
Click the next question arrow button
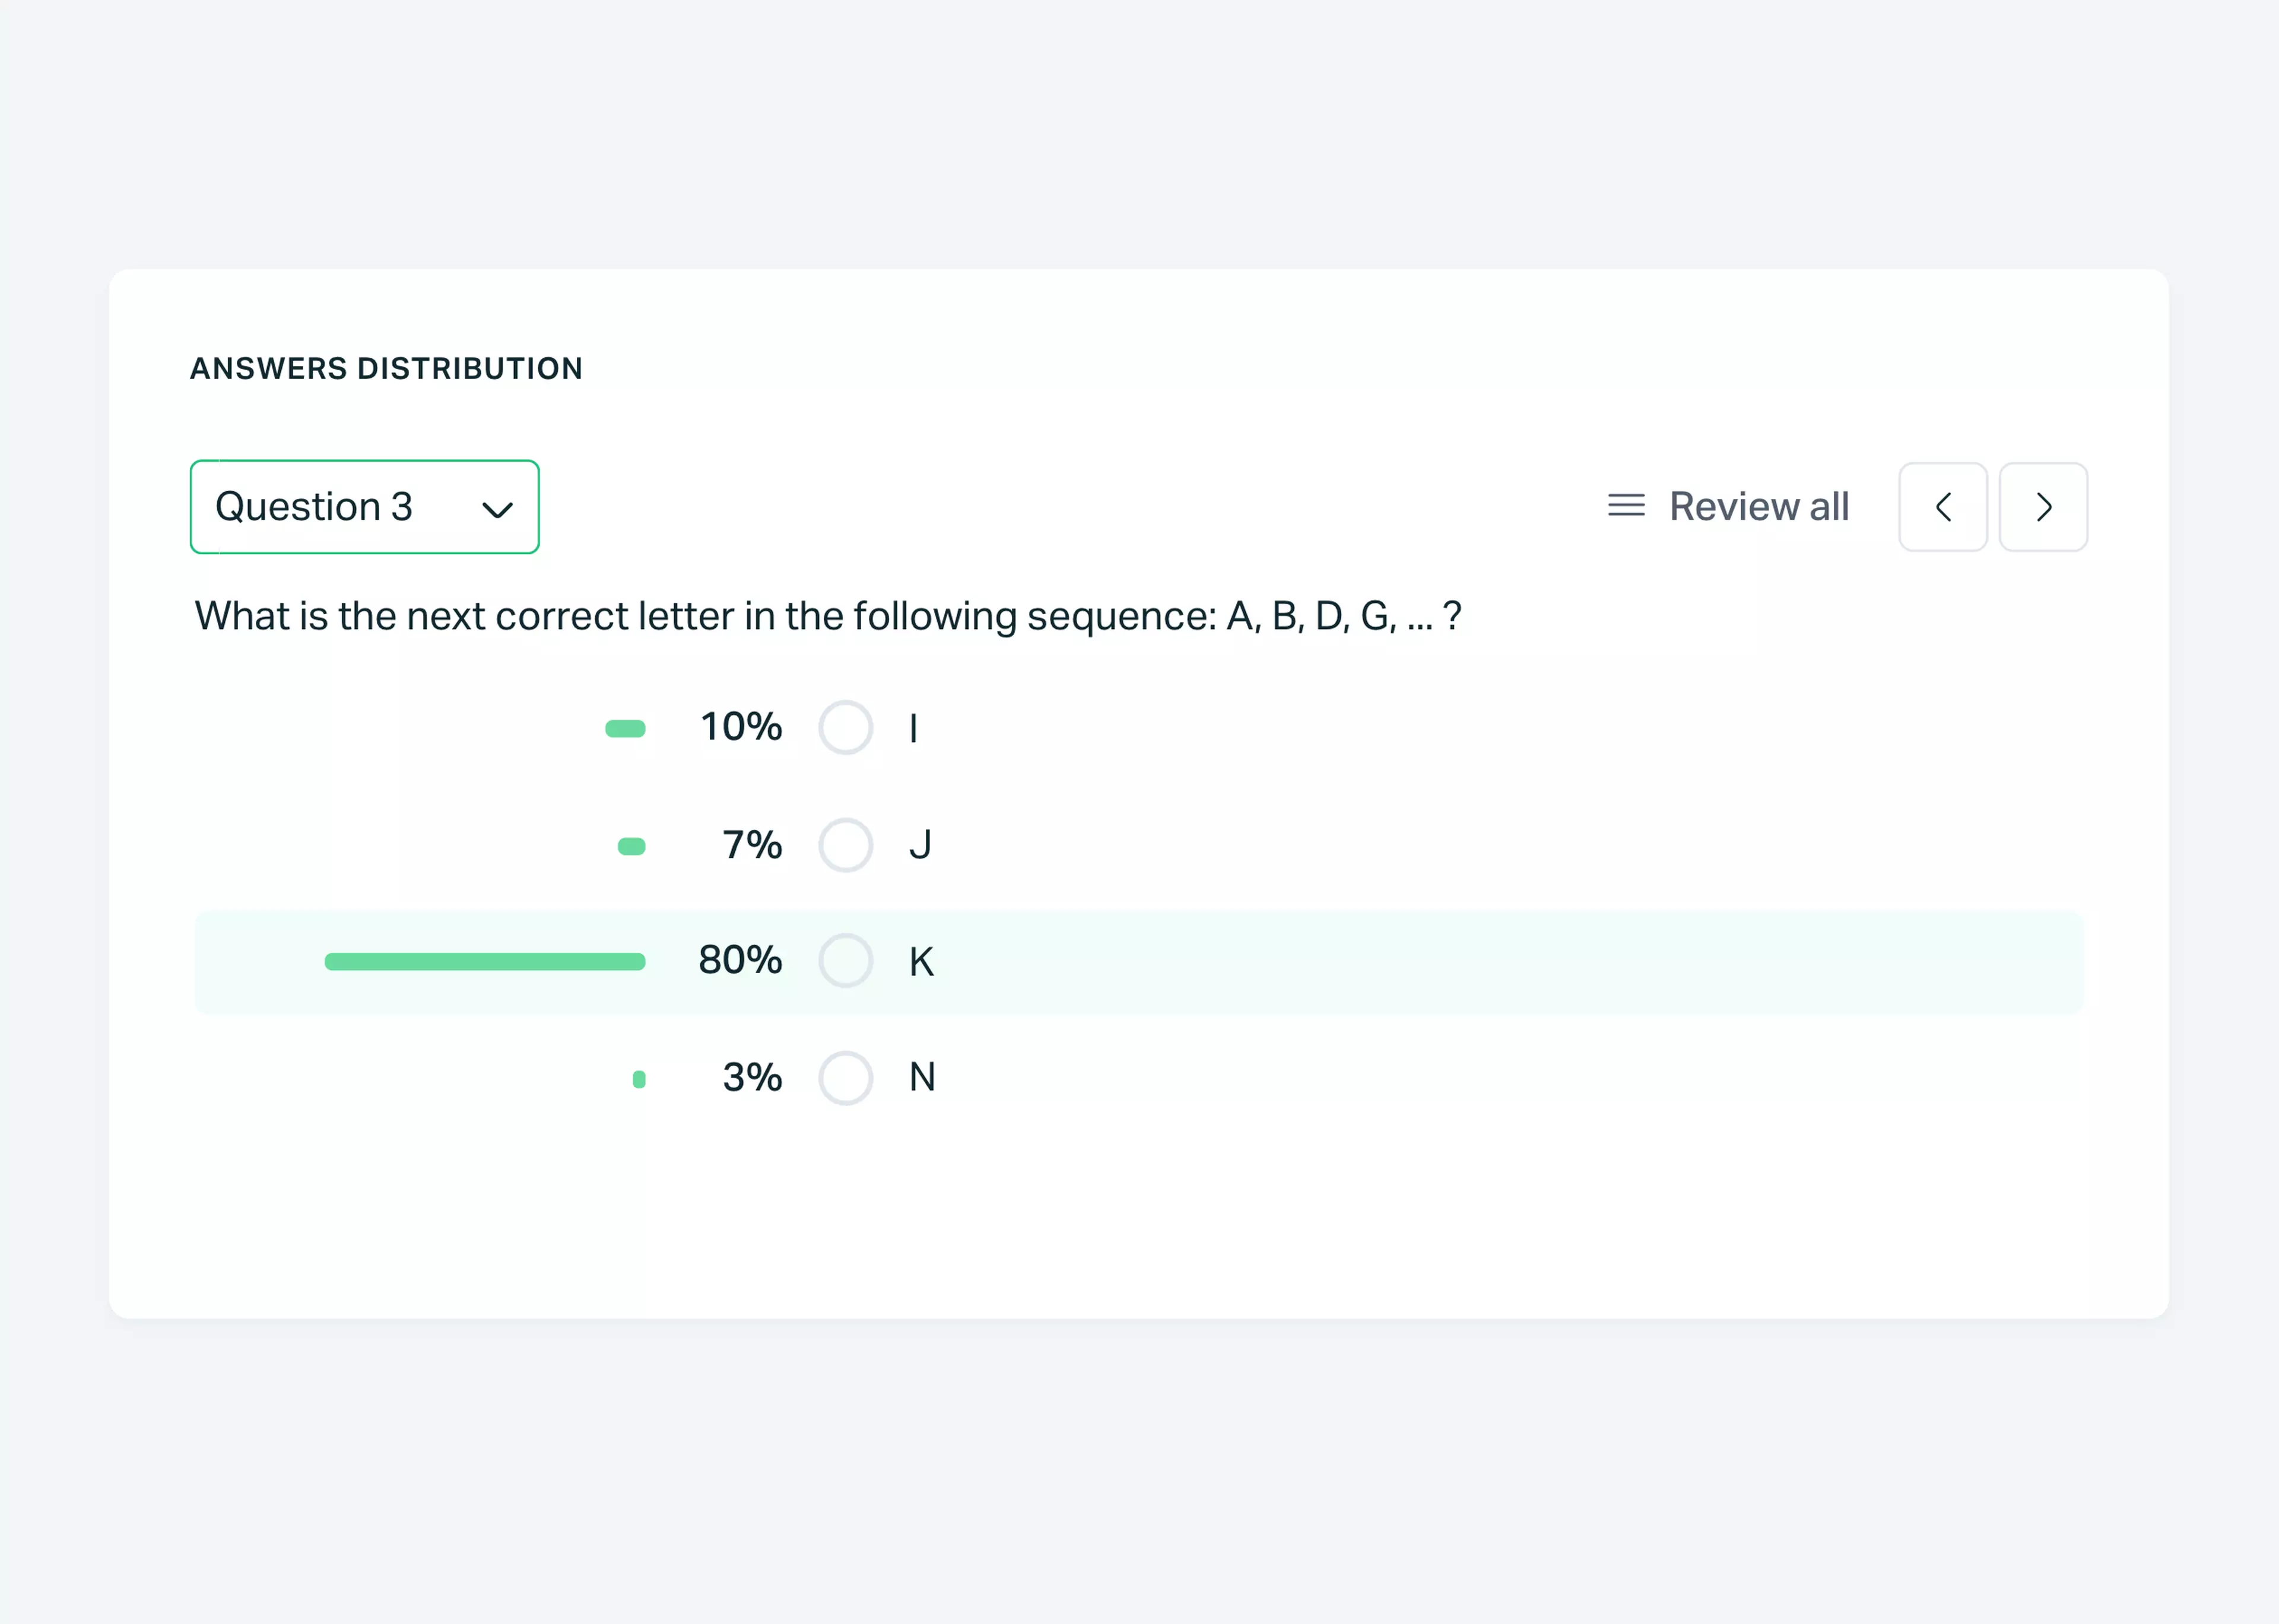pyautogui.click(x=2043, y=507)
